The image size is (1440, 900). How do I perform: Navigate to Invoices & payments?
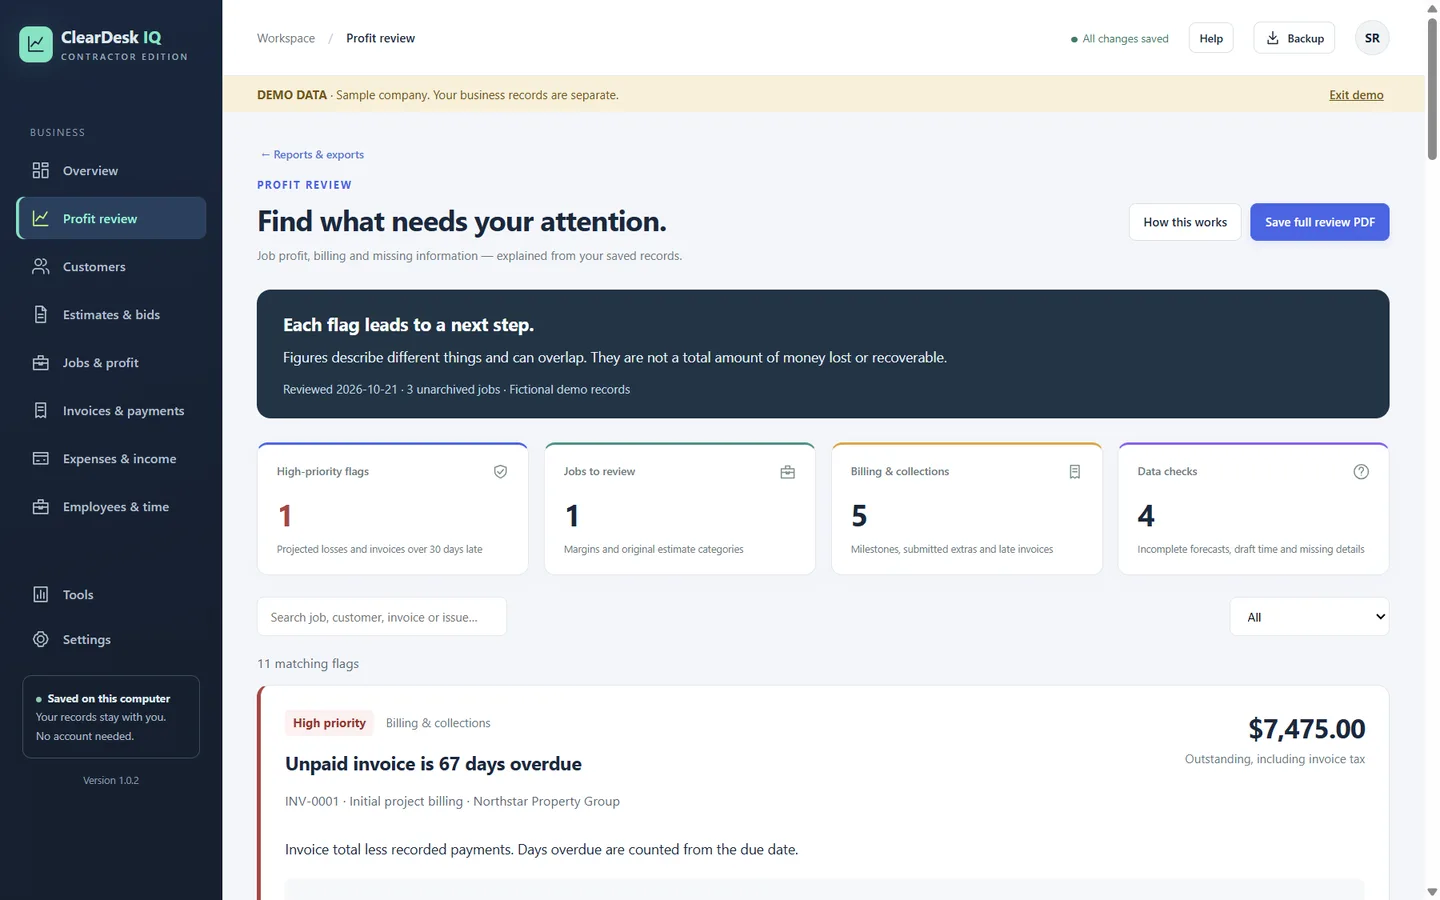click(x=111, y=410)
